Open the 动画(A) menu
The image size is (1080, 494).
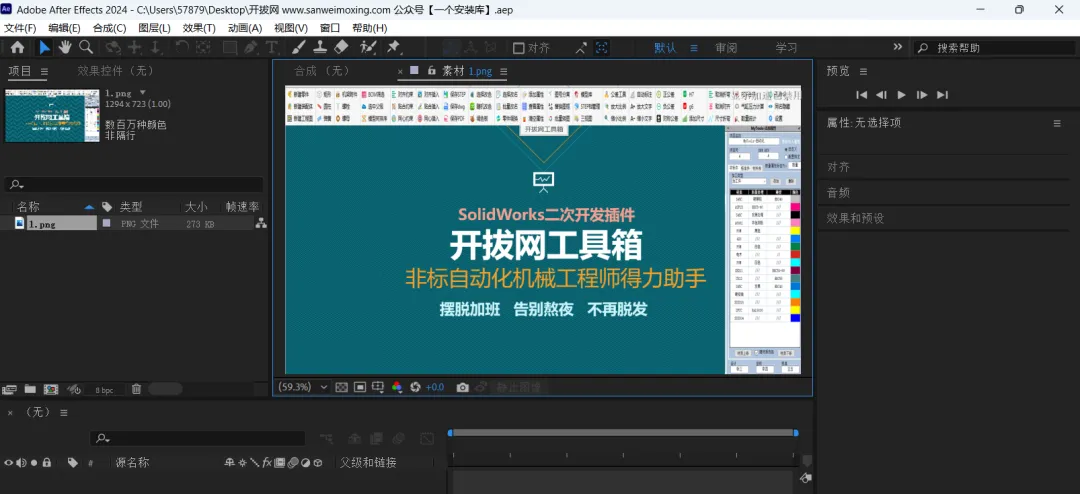[x=245, y=28]
